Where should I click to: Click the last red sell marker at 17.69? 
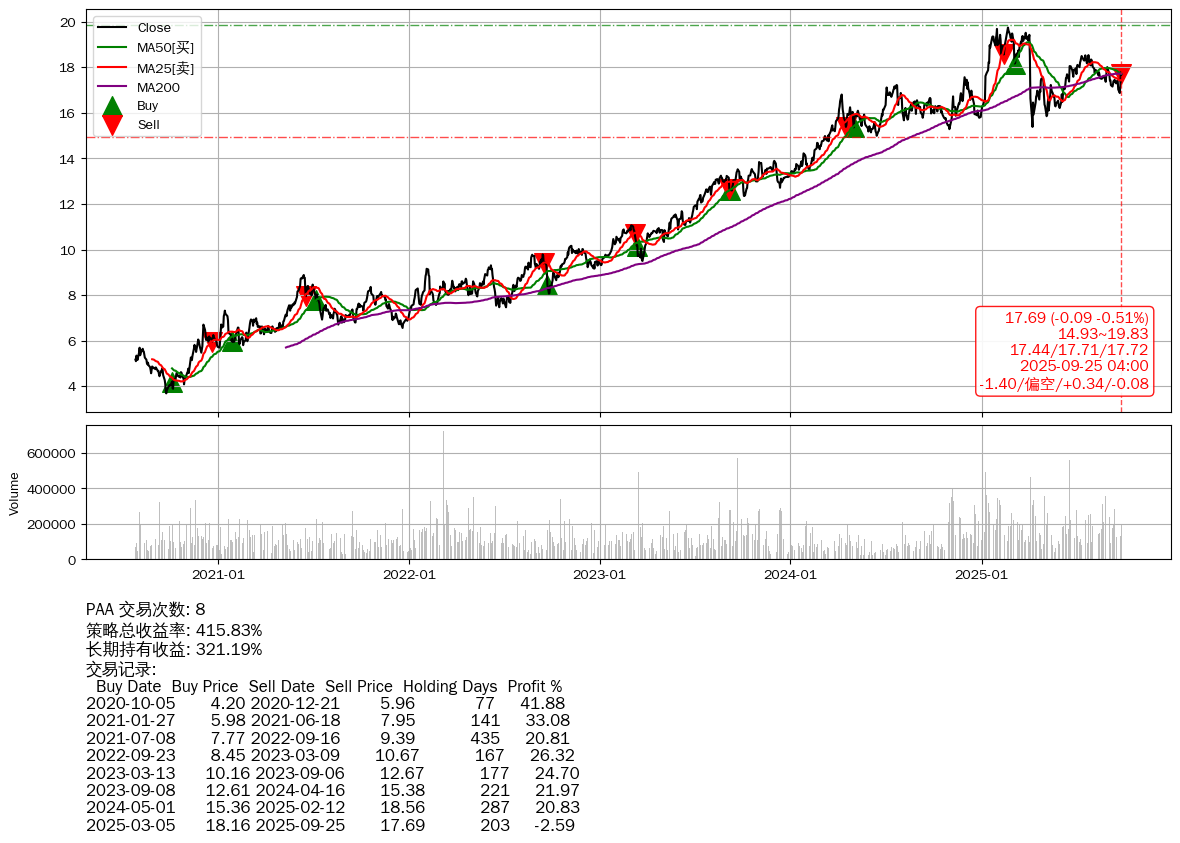coord(1121,74)
